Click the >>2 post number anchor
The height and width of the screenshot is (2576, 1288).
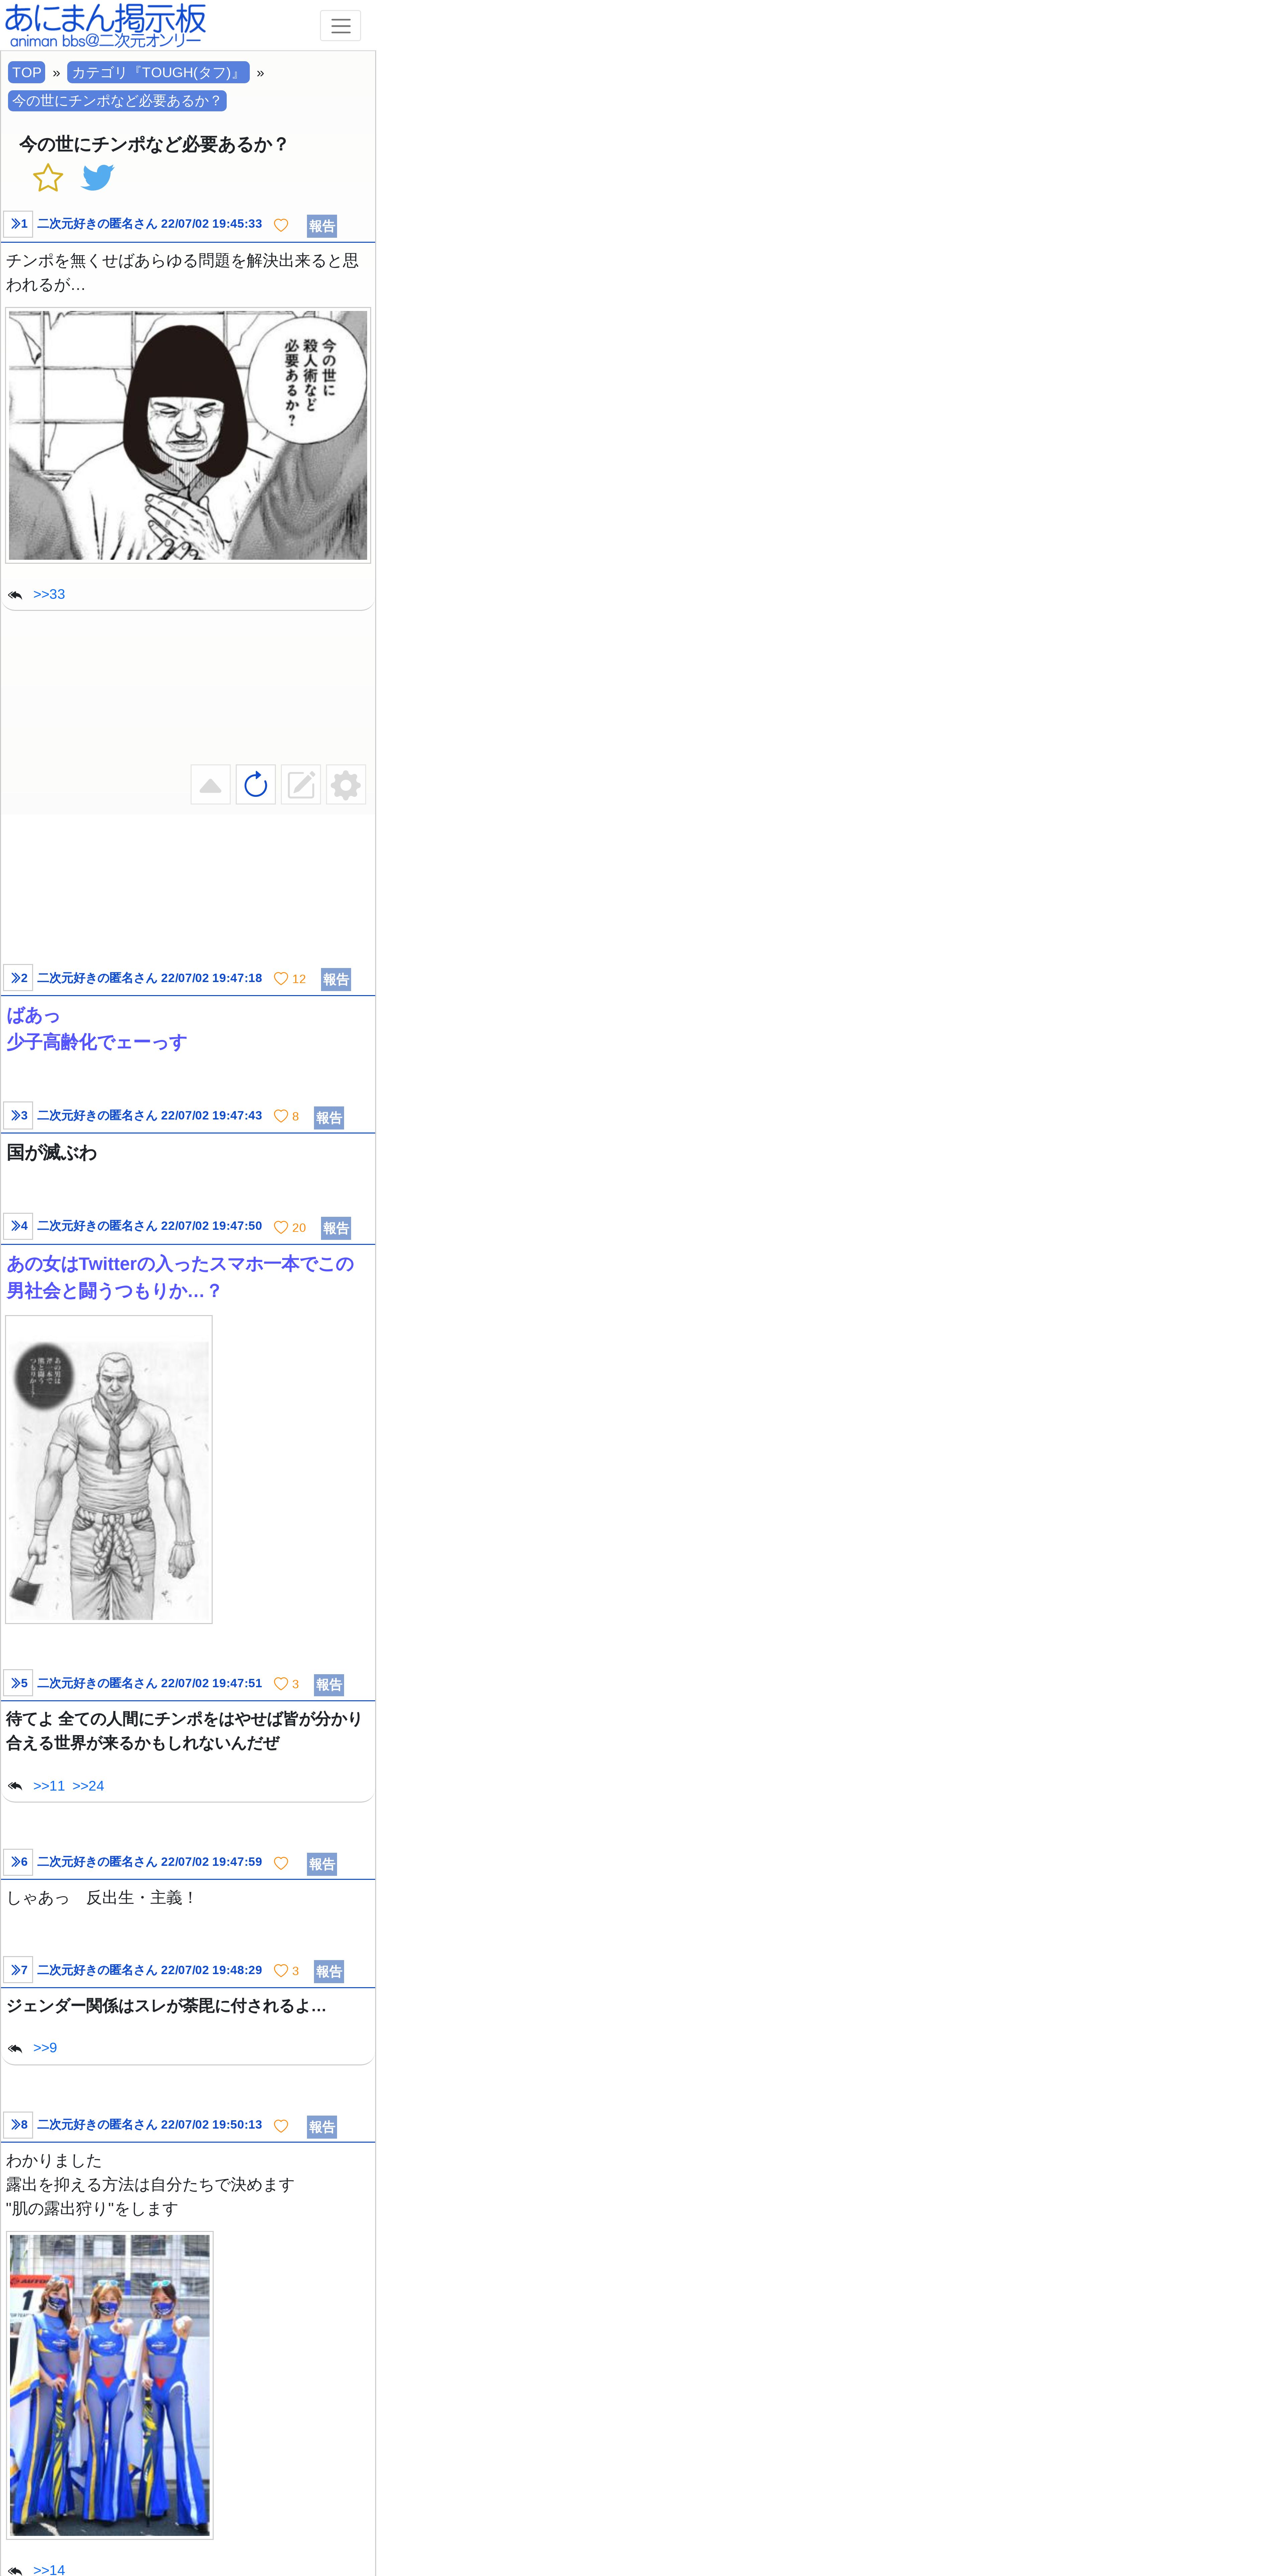coord(18,978)
